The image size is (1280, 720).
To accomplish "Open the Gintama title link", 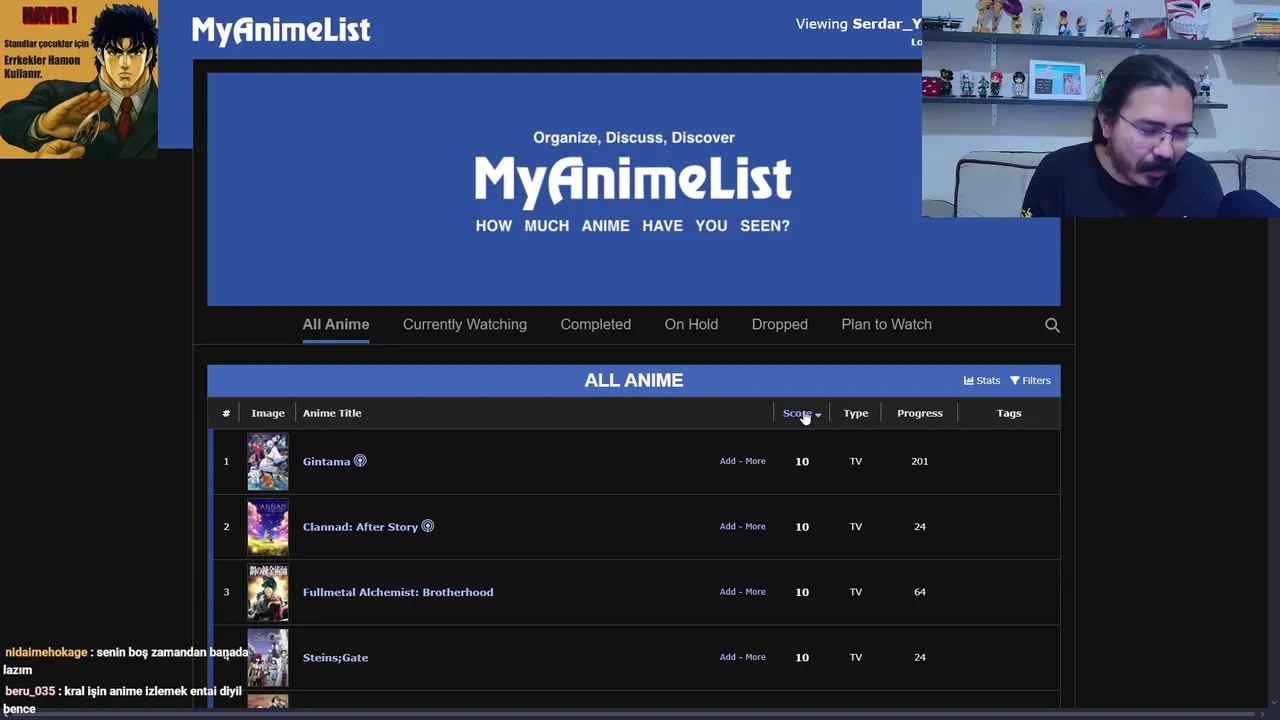I will tap(326, 461).
